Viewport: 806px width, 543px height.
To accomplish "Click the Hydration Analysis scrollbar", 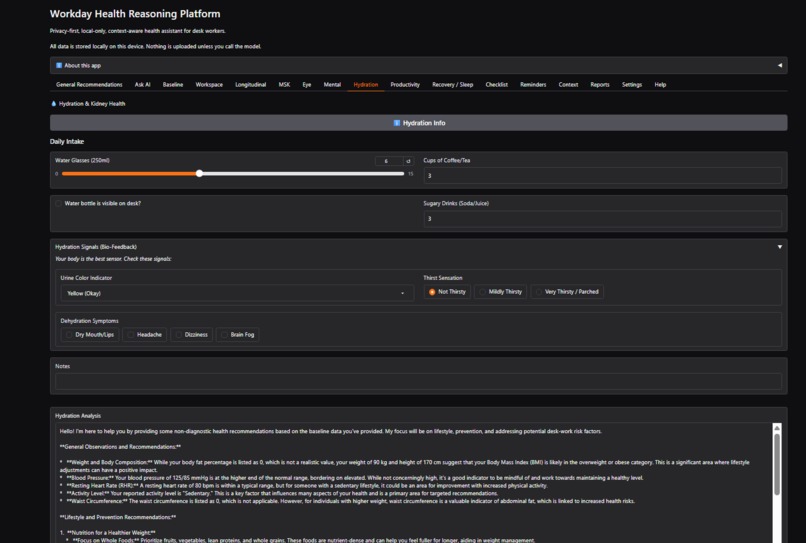I will pyautogui.click(x=777, y=465).
